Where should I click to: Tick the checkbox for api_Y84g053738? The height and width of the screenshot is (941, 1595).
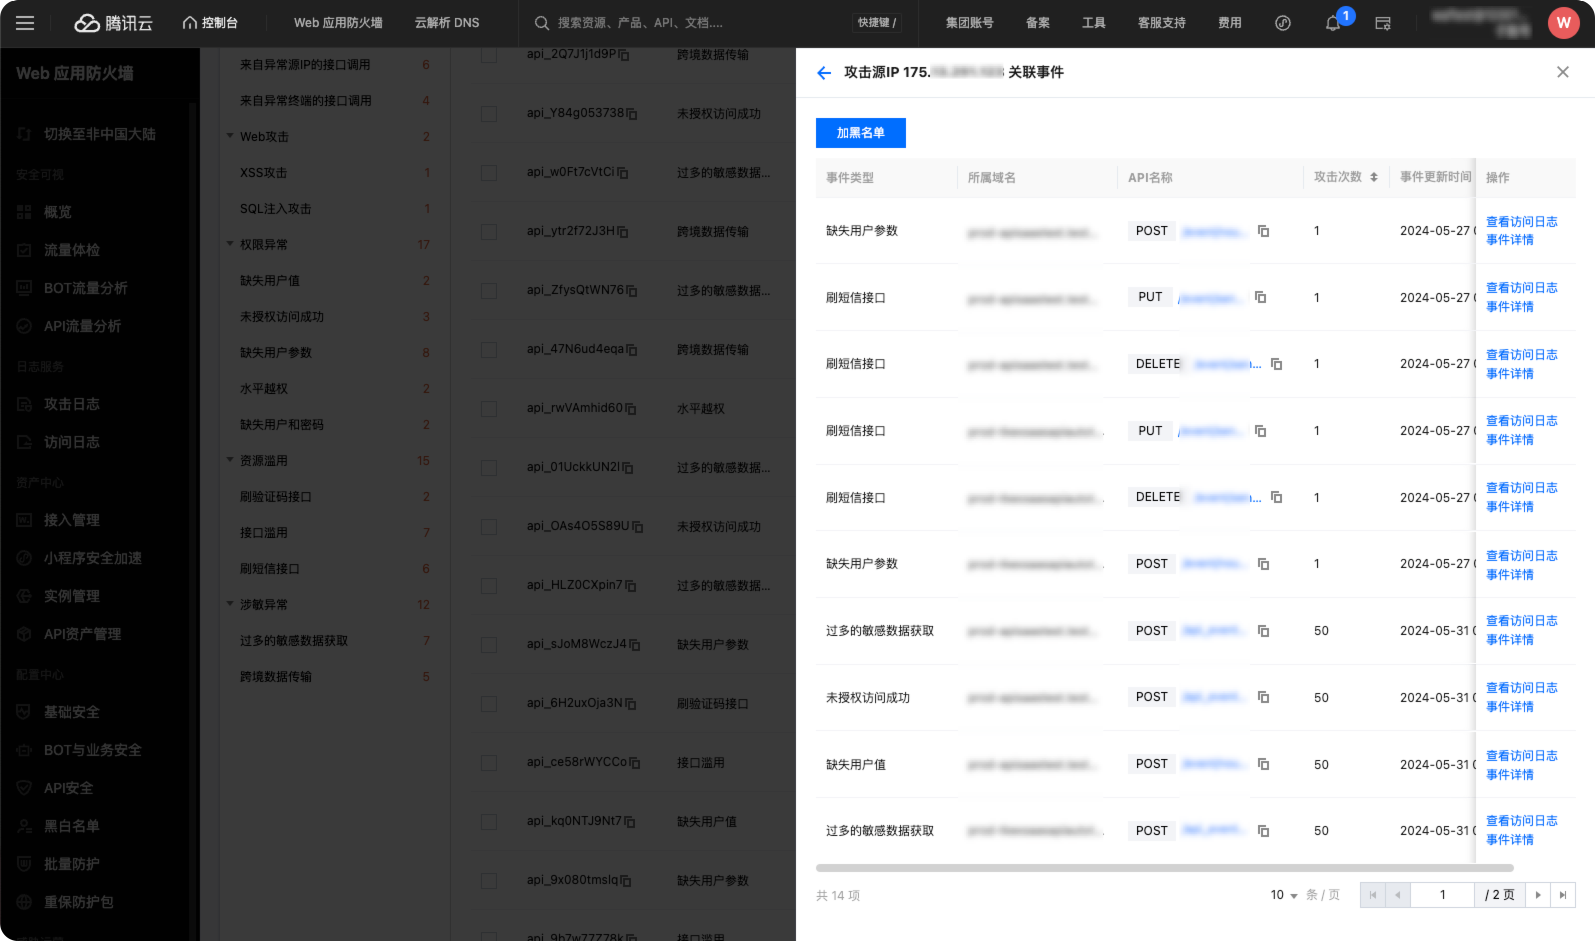tap(489, 114)
